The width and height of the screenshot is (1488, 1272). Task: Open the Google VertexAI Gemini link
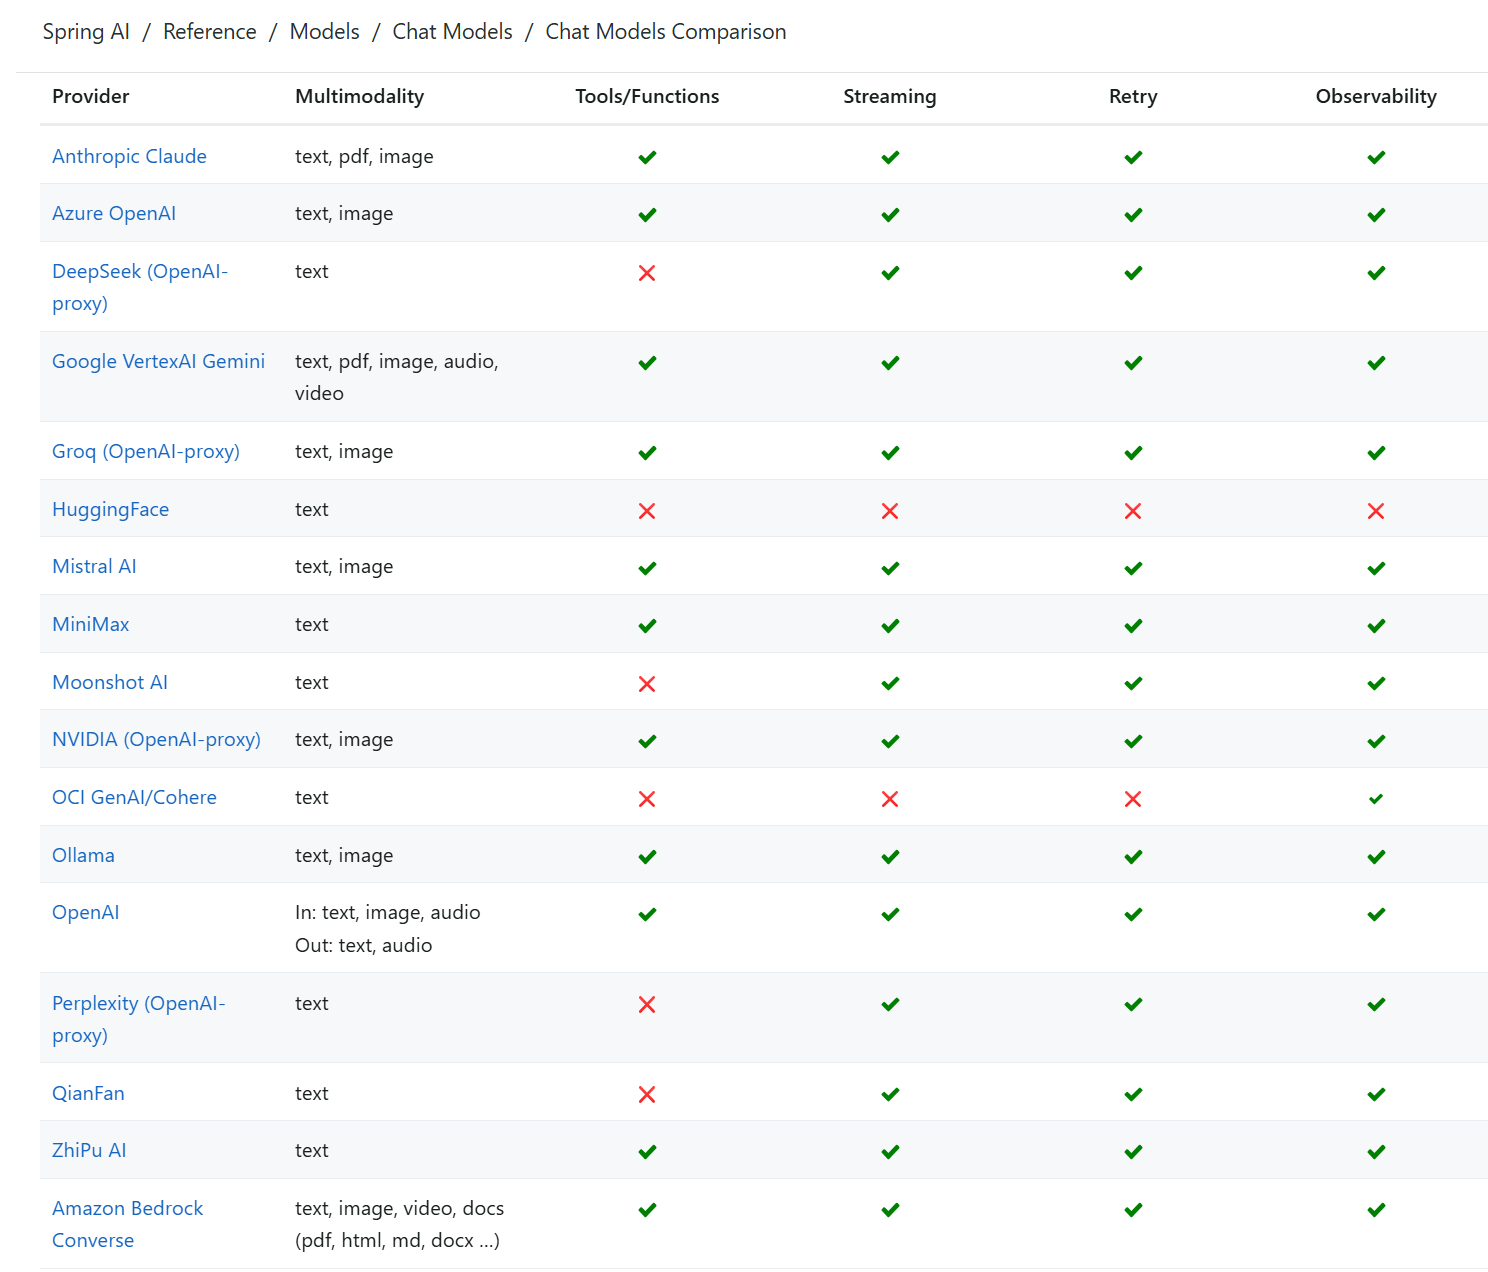coord(158,361)
